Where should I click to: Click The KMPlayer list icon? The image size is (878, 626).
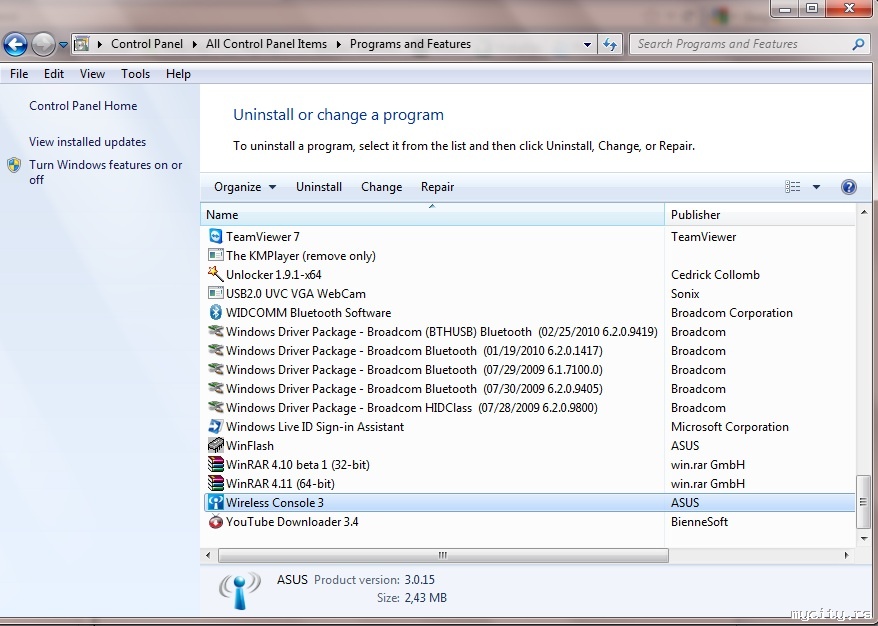216,255
